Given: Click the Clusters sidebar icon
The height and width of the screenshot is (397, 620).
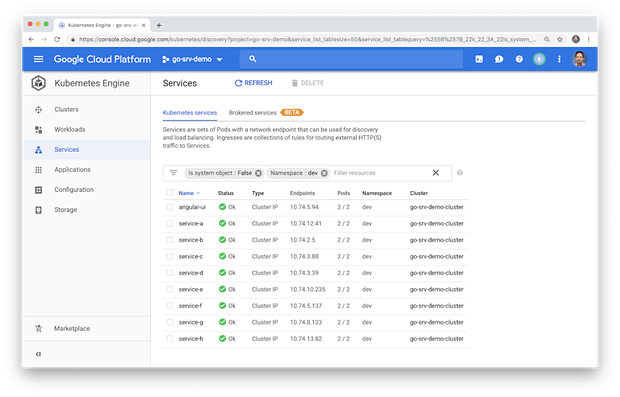Looking at the screenshot, I should (x=38, y=110).
